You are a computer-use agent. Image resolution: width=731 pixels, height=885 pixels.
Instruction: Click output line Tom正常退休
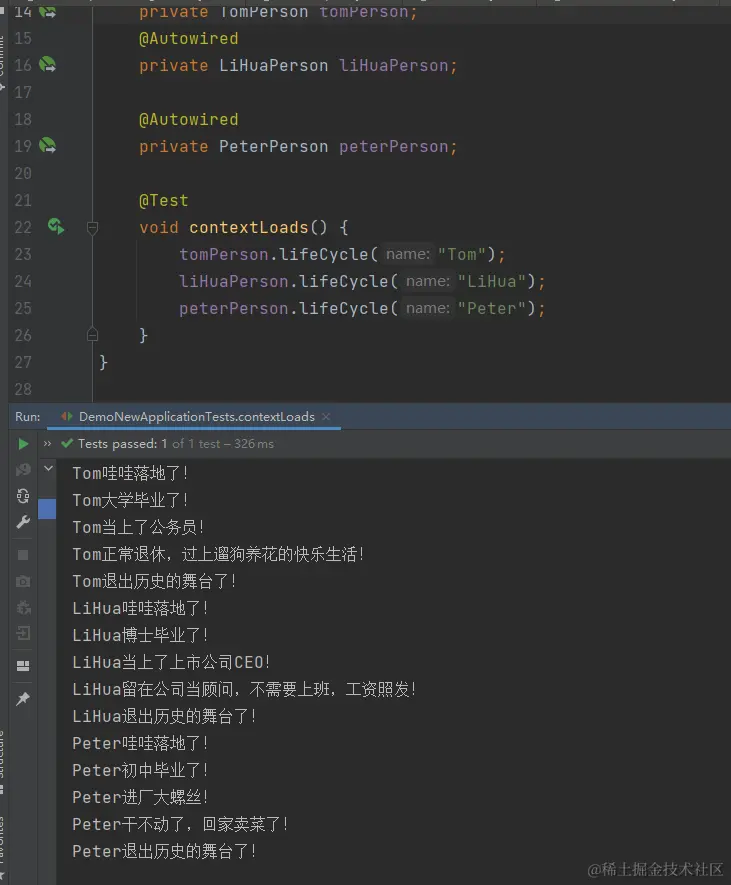pyautogui.click(x=218, y=554)
